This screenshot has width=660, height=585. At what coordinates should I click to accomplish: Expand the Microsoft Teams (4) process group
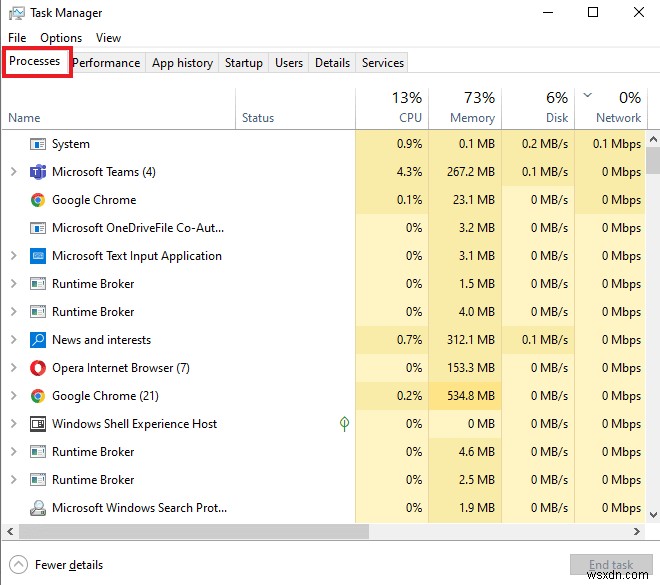tap(13, 172)
